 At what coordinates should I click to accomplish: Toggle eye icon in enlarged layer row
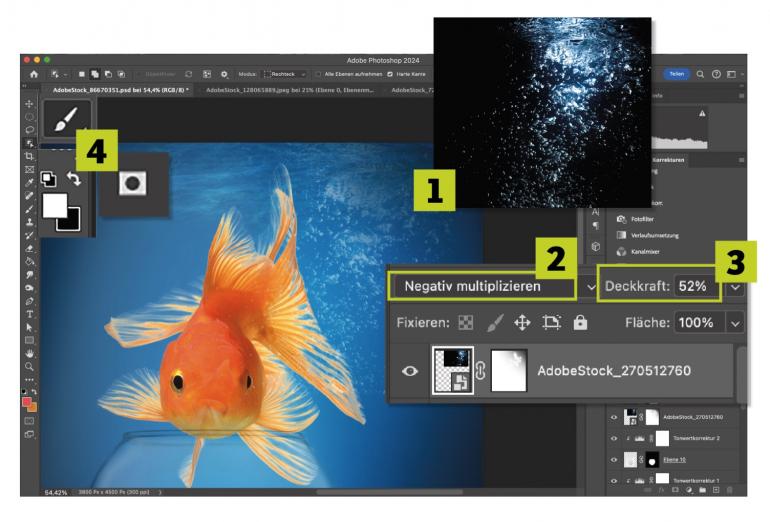(x=410, y=371)
